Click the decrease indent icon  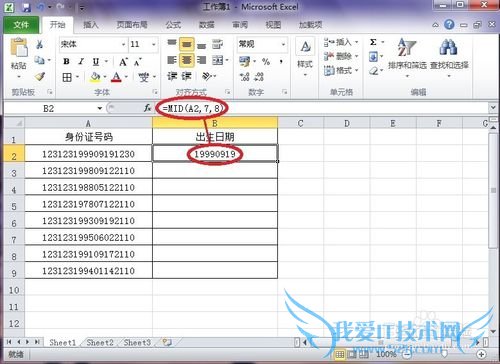pyautogui.click(x=172, y=76)
